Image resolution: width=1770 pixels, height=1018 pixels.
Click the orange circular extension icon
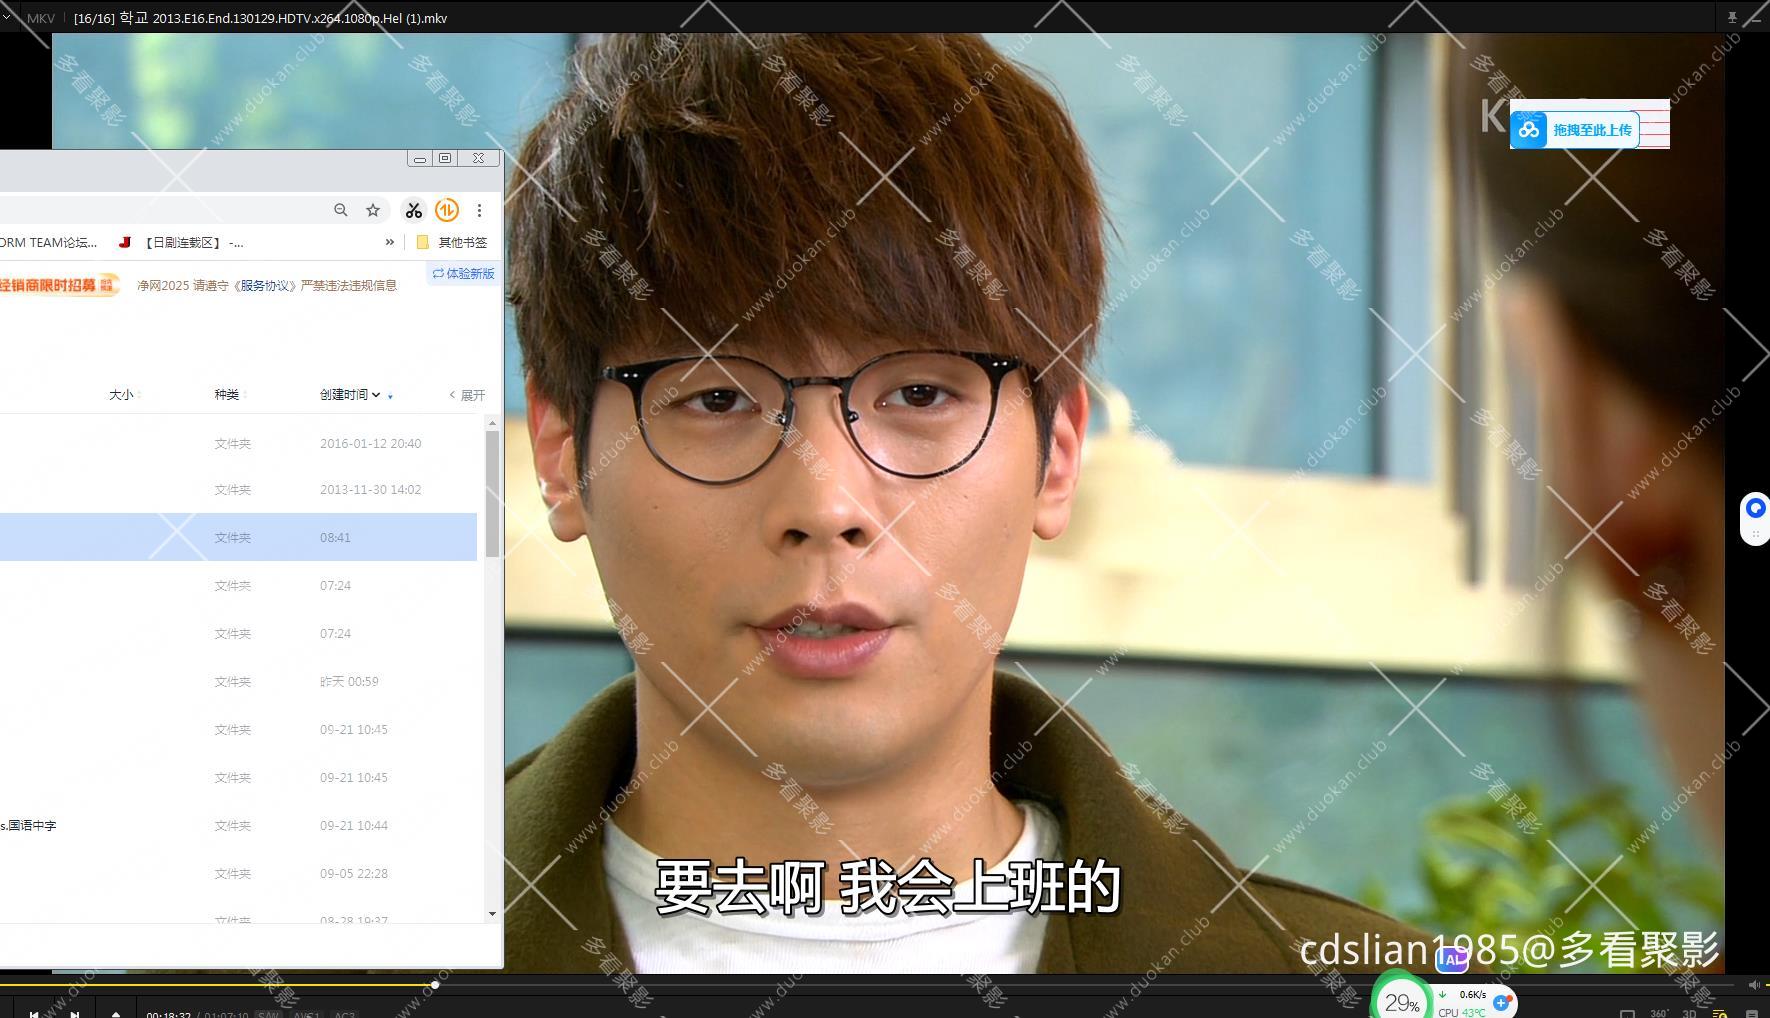447,211
